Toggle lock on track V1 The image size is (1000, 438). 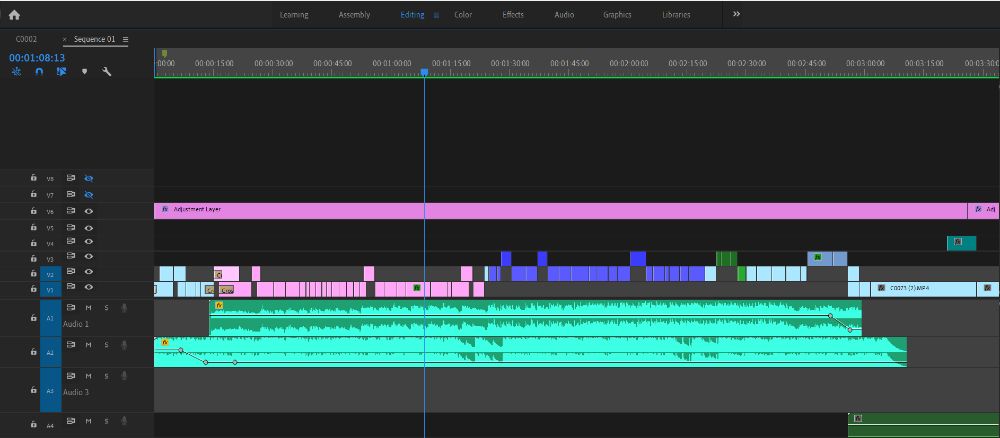[x=34, y=288]
